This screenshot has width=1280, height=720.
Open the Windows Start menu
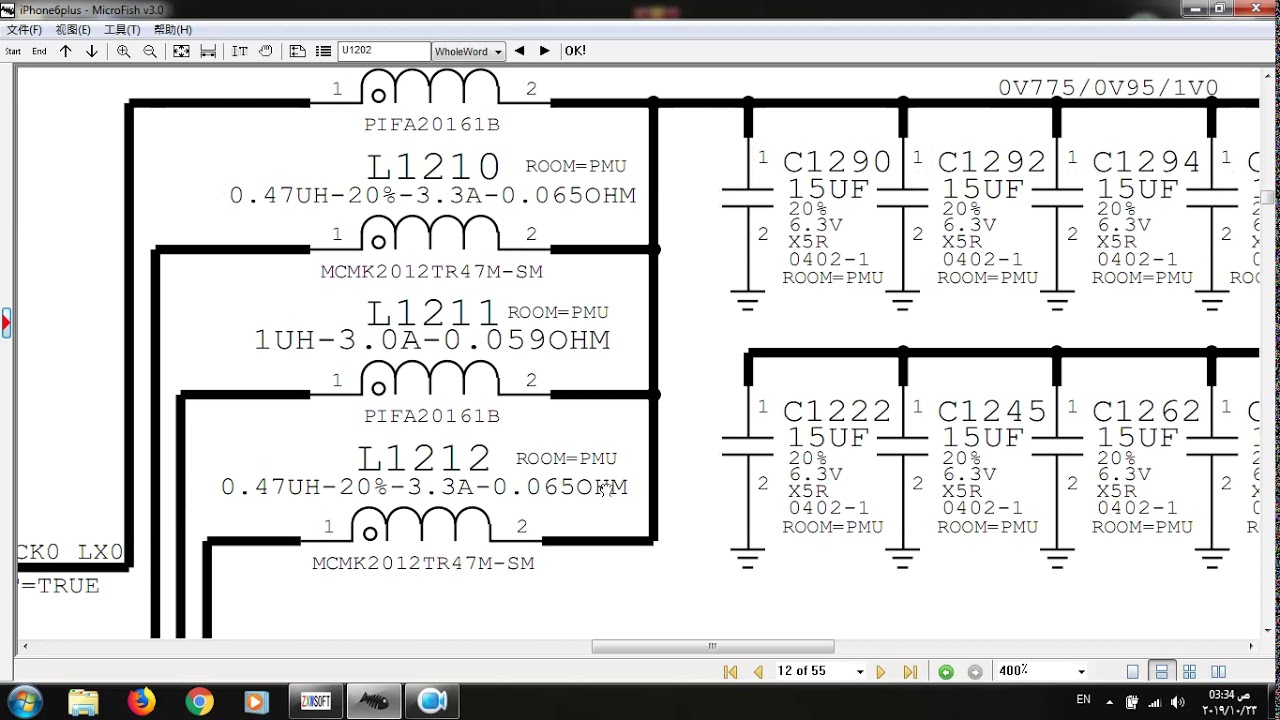tap(24, 701)
